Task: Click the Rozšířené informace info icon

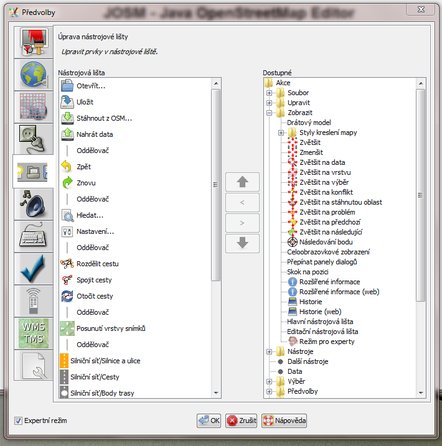Action: 292,282
